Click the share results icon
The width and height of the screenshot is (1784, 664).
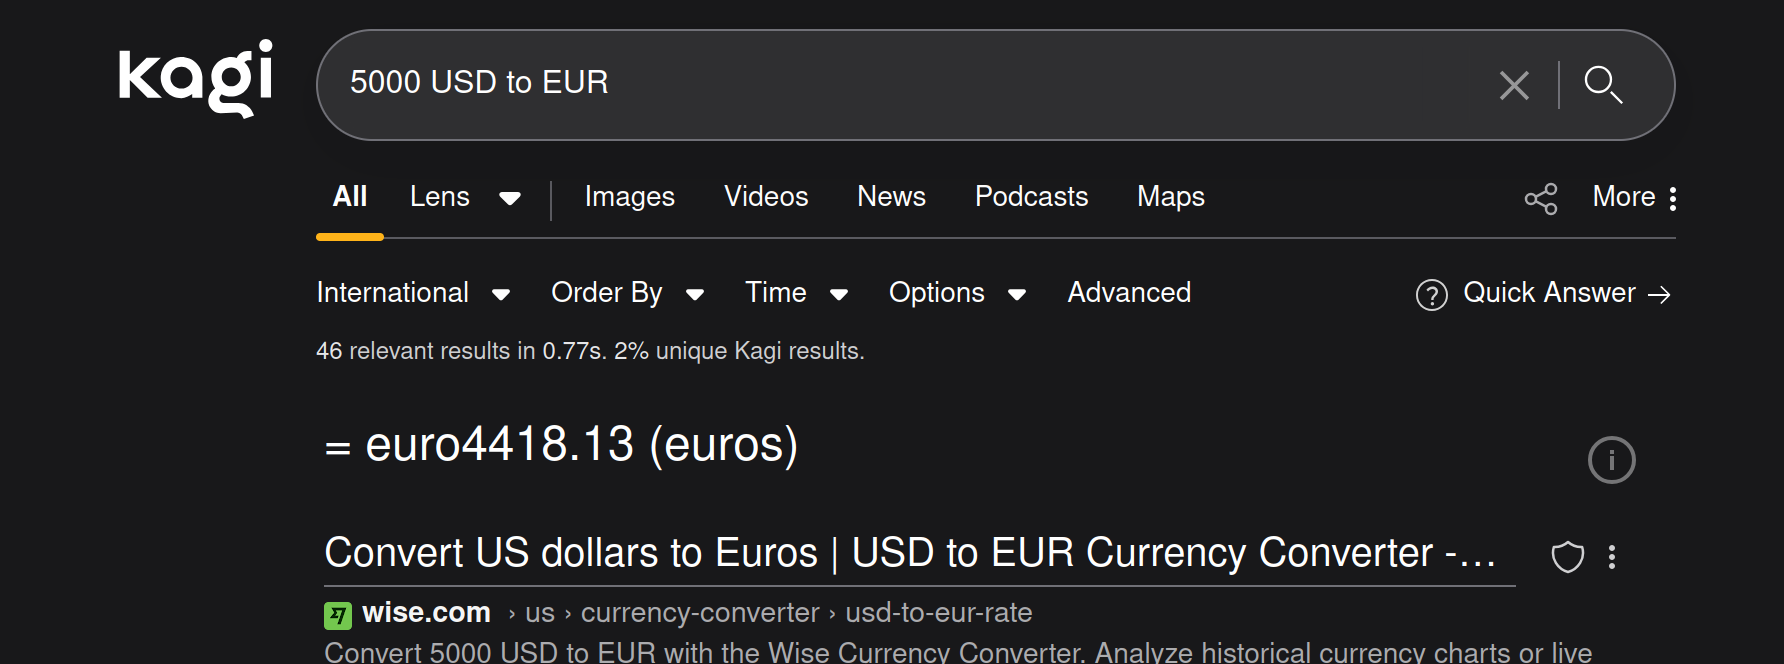pos(1540,198)
